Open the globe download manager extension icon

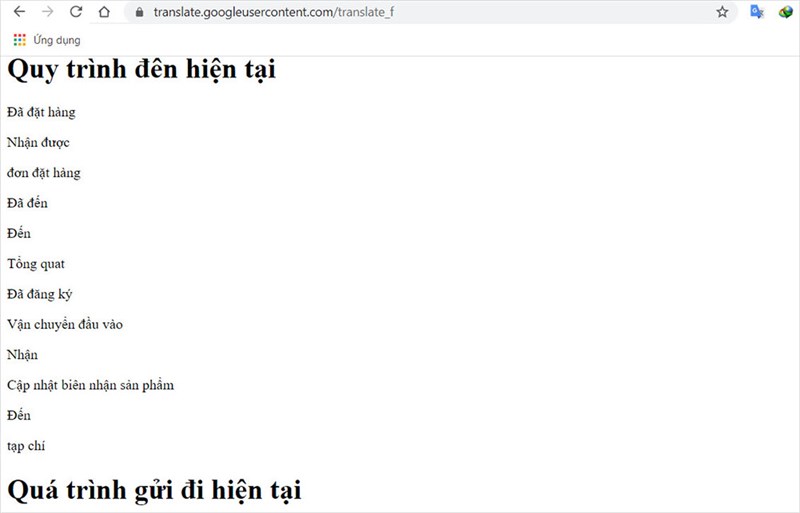(785, 12)
